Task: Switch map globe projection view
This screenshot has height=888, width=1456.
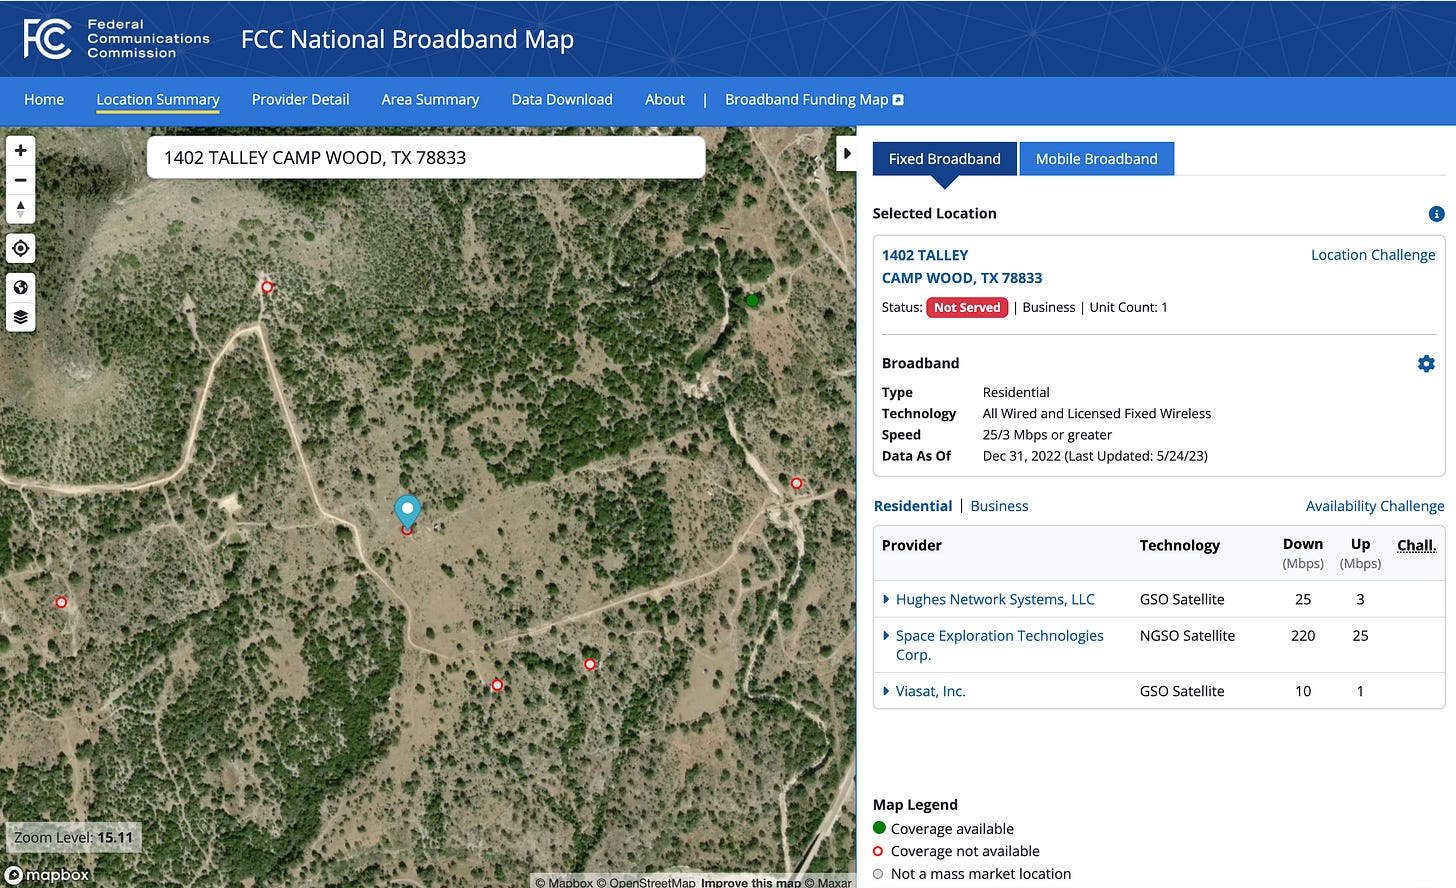Action: pyautogui.click(x=20, y=288)
